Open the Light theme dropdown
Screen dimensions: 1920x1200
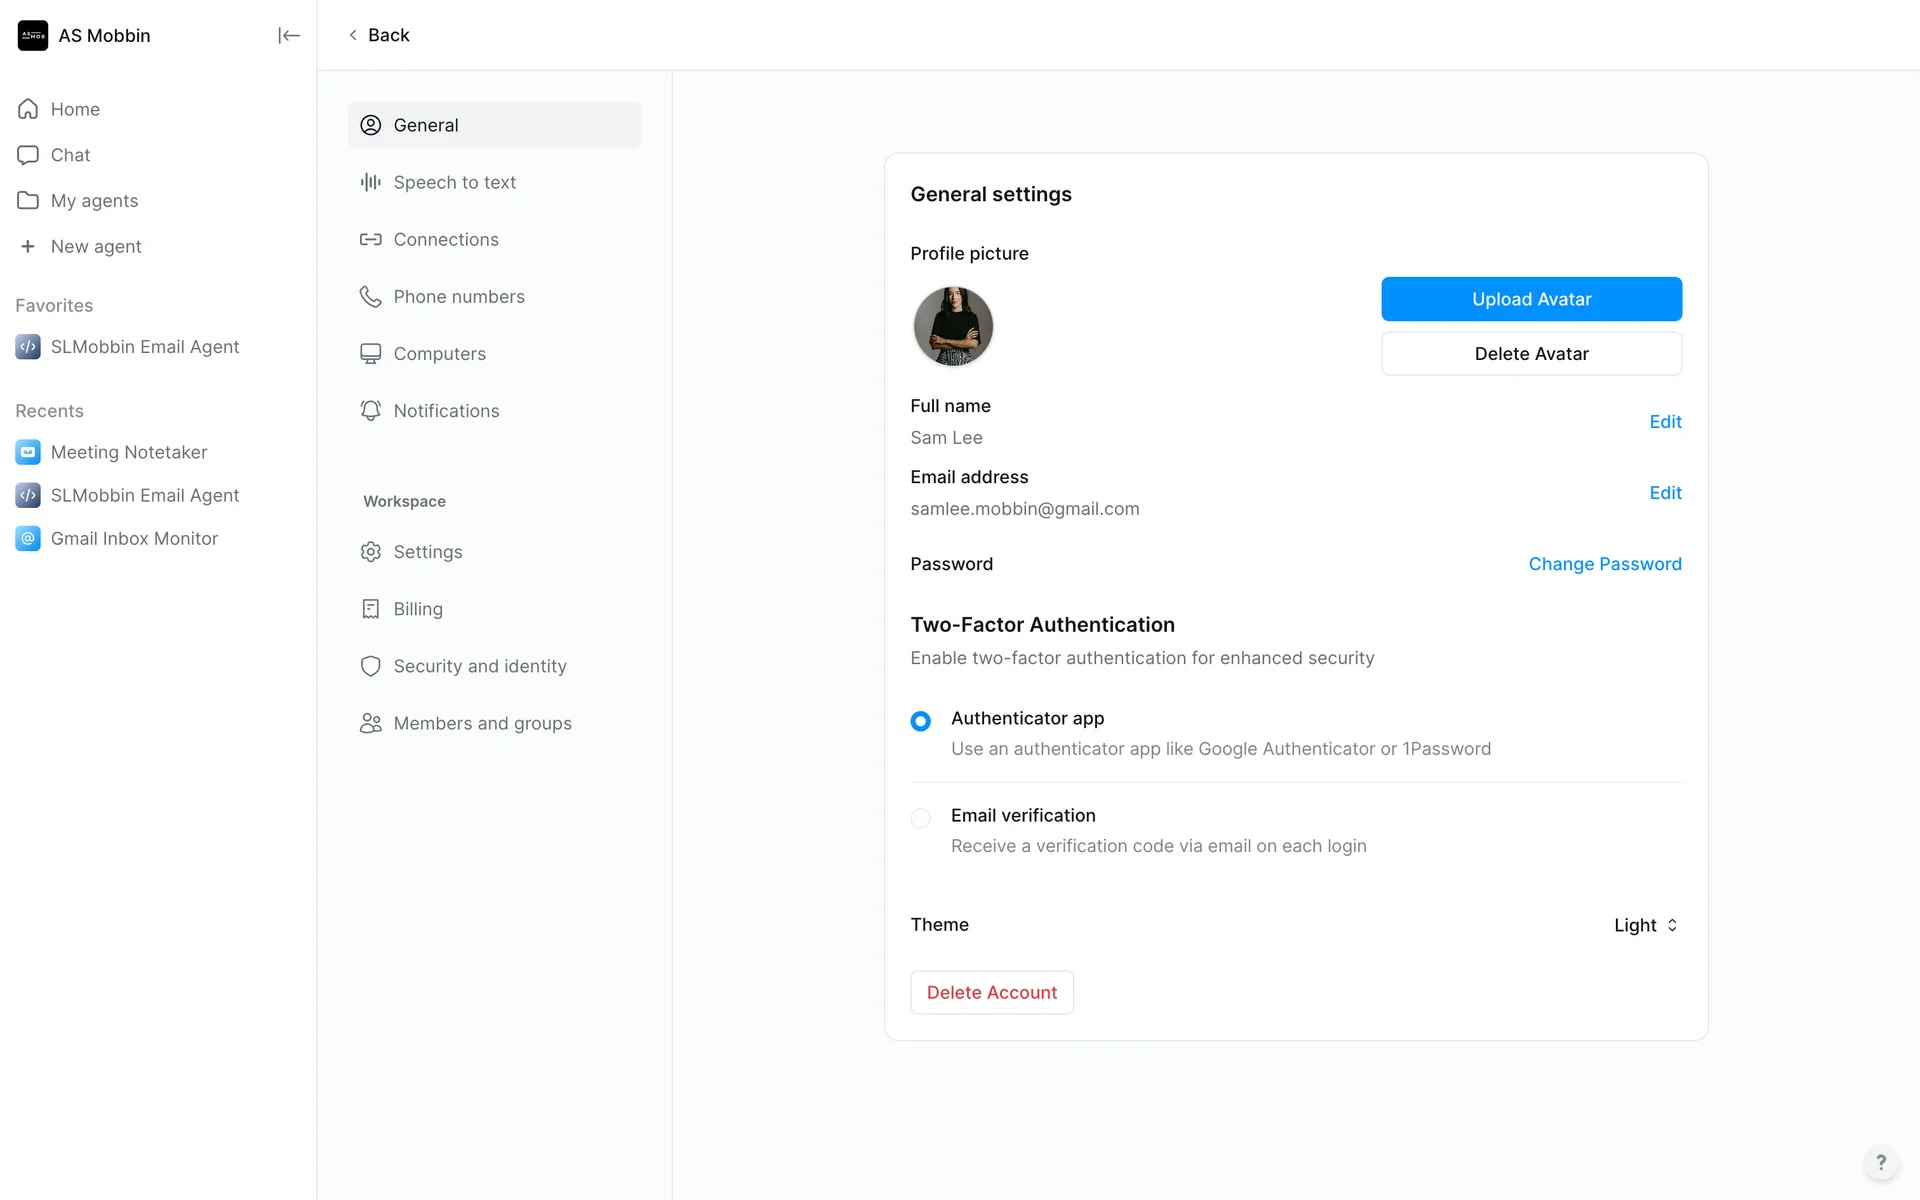pos(1645,925)
